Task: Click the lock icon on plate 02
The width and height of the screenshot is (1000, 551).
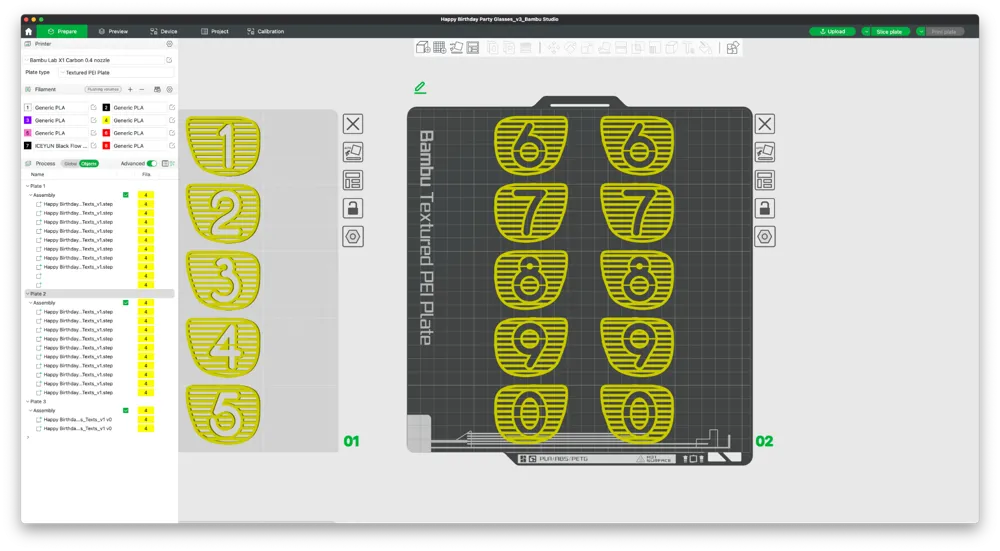Action: pos(765,209)
